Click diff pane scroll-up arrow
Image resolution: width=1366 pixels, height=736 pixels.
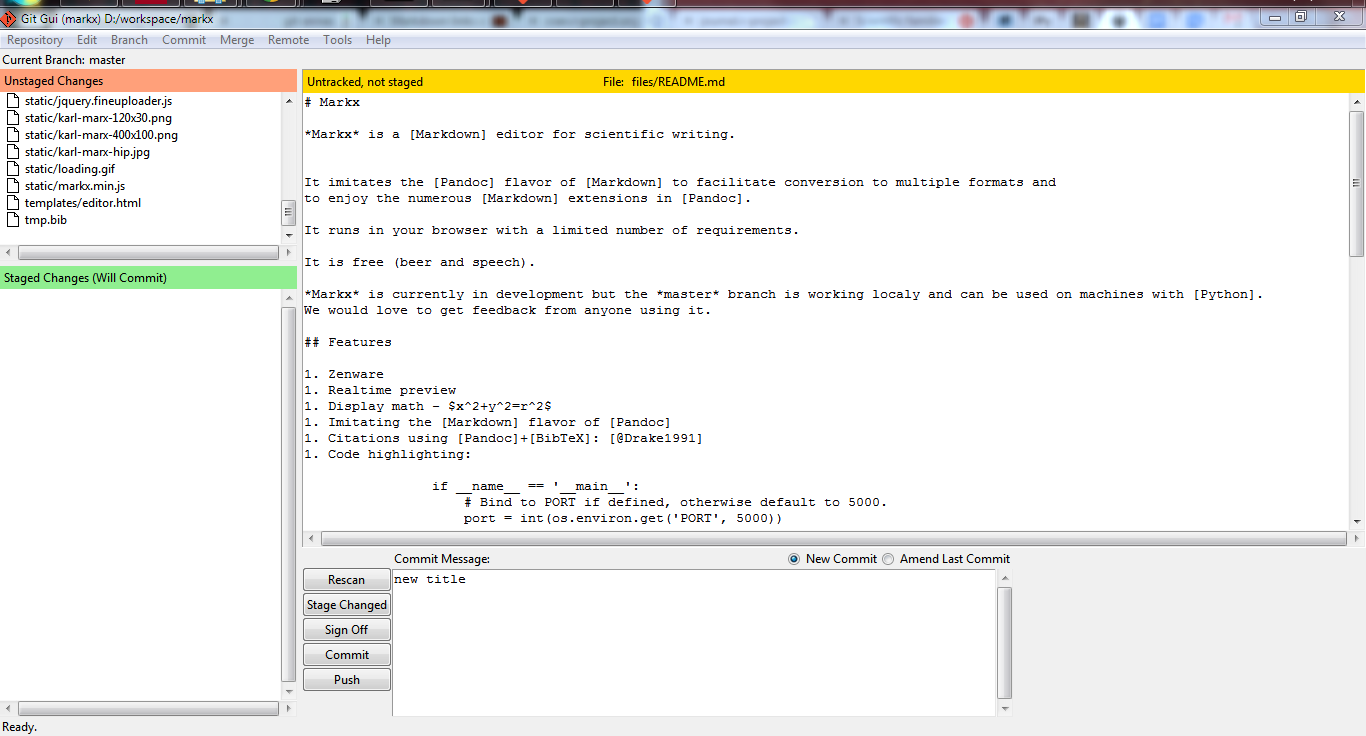click(x=1357, y=101)
